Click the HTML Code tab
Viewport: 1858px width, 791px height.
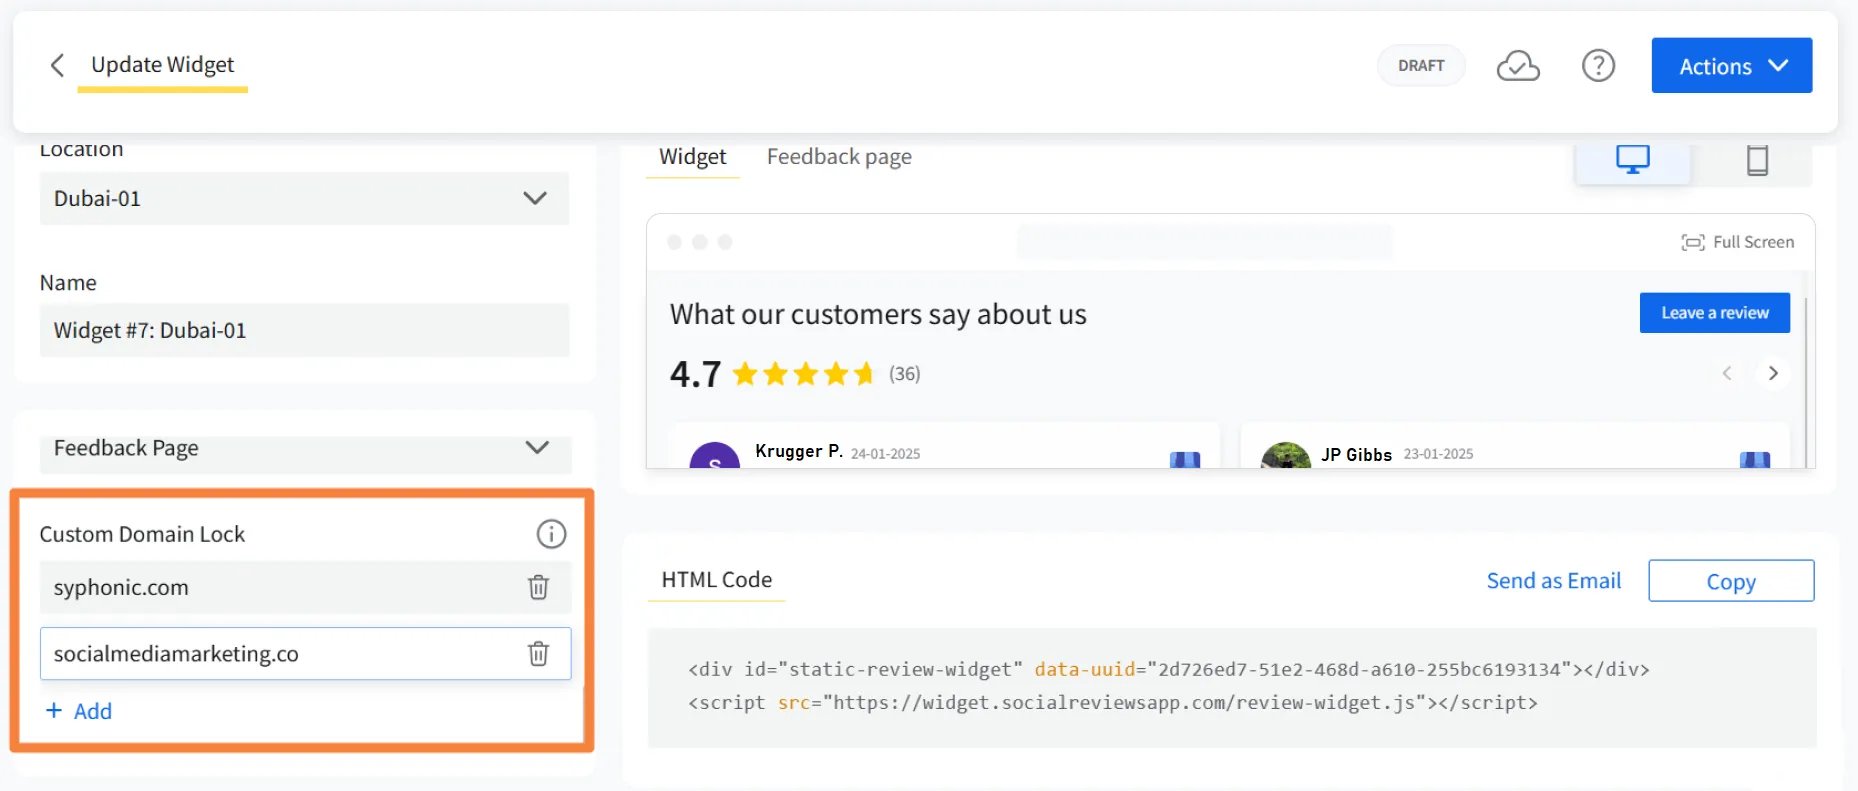coord(716,580)
